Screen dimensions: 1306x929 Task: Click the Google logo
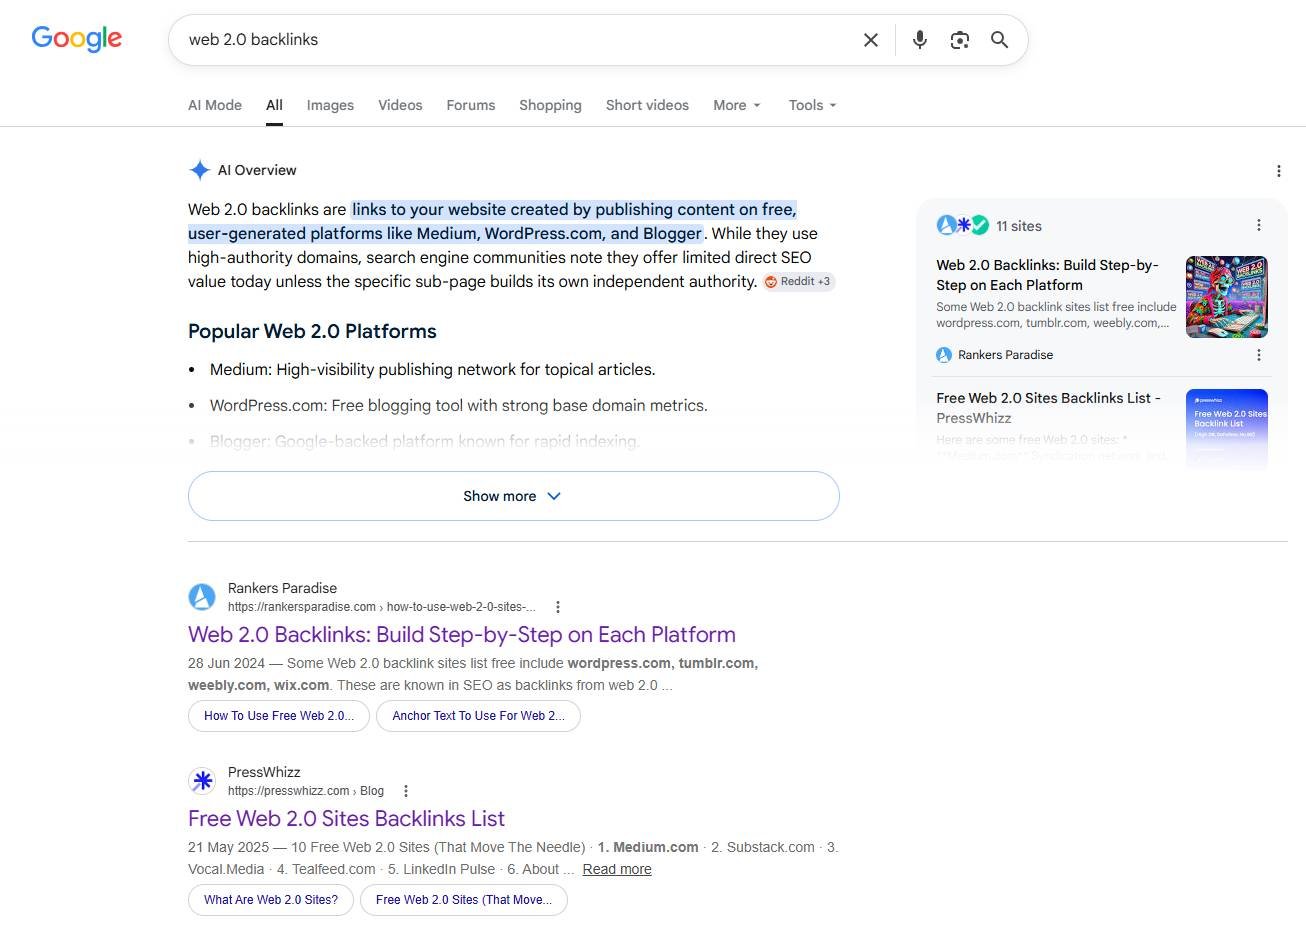click(77, 39)
